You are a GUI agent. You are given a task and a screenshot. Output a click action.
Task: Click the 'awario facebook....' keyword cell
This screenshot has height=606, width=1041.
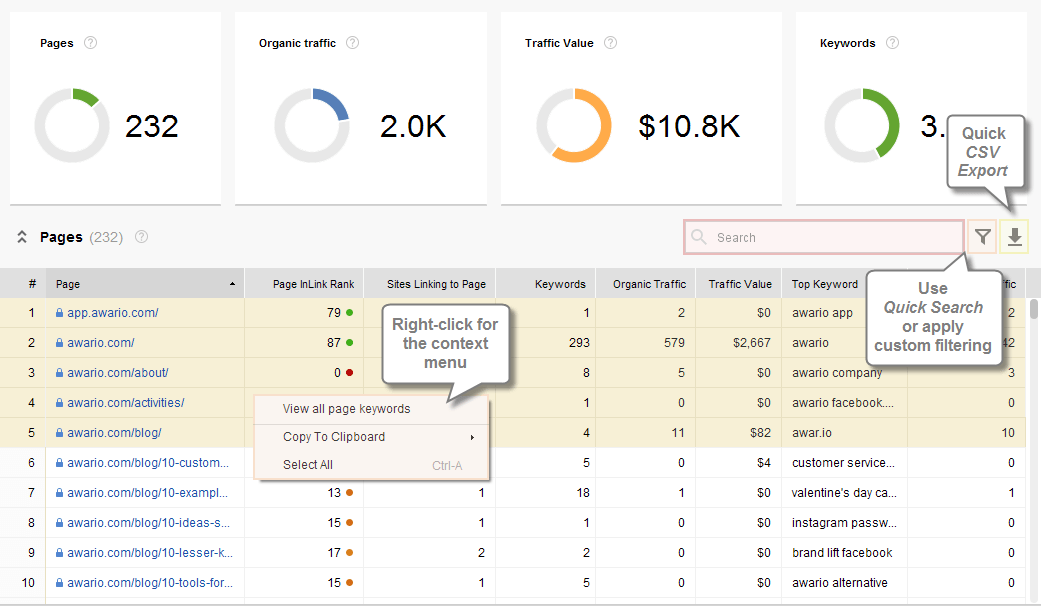point(842,403)
